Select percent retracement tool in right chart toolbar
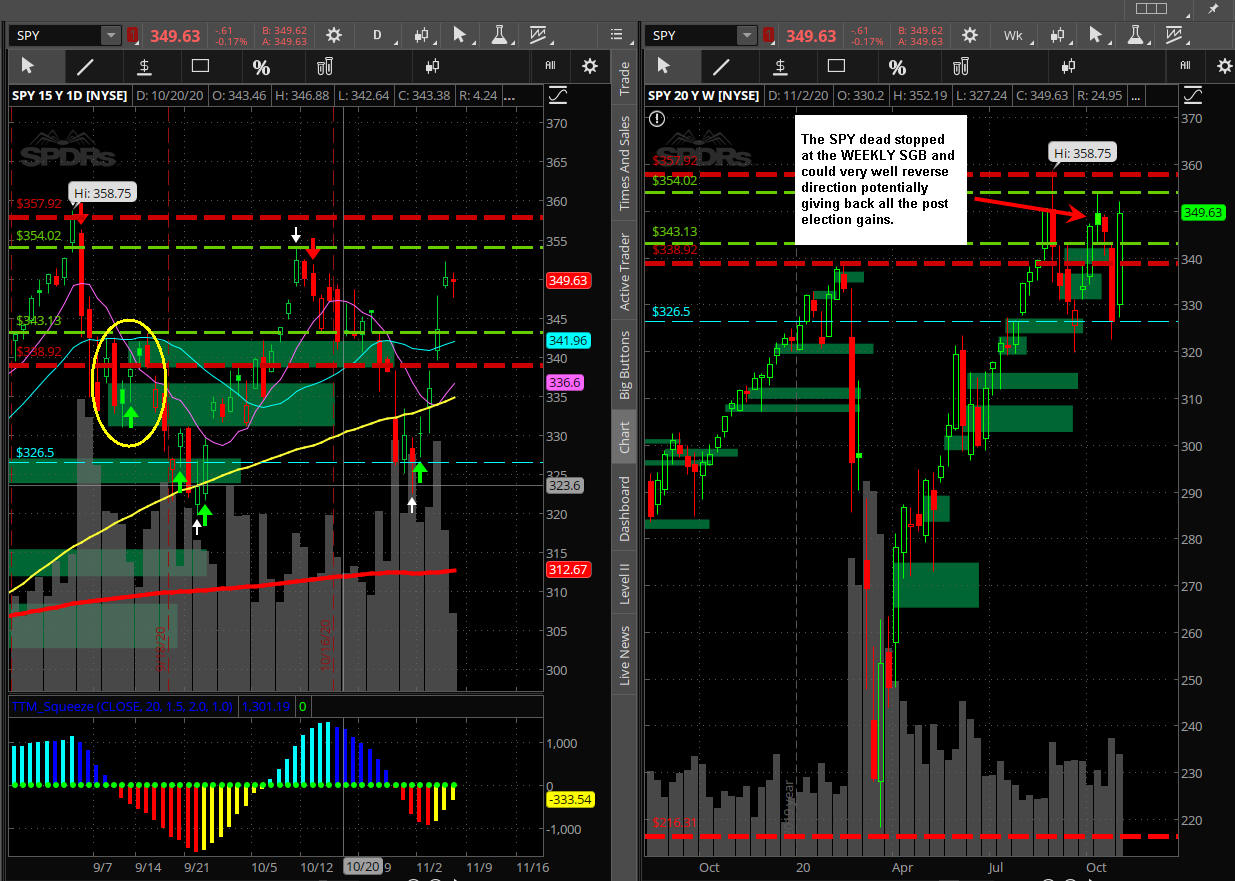Screen dimensions: 1235x881 click(897, 67)
